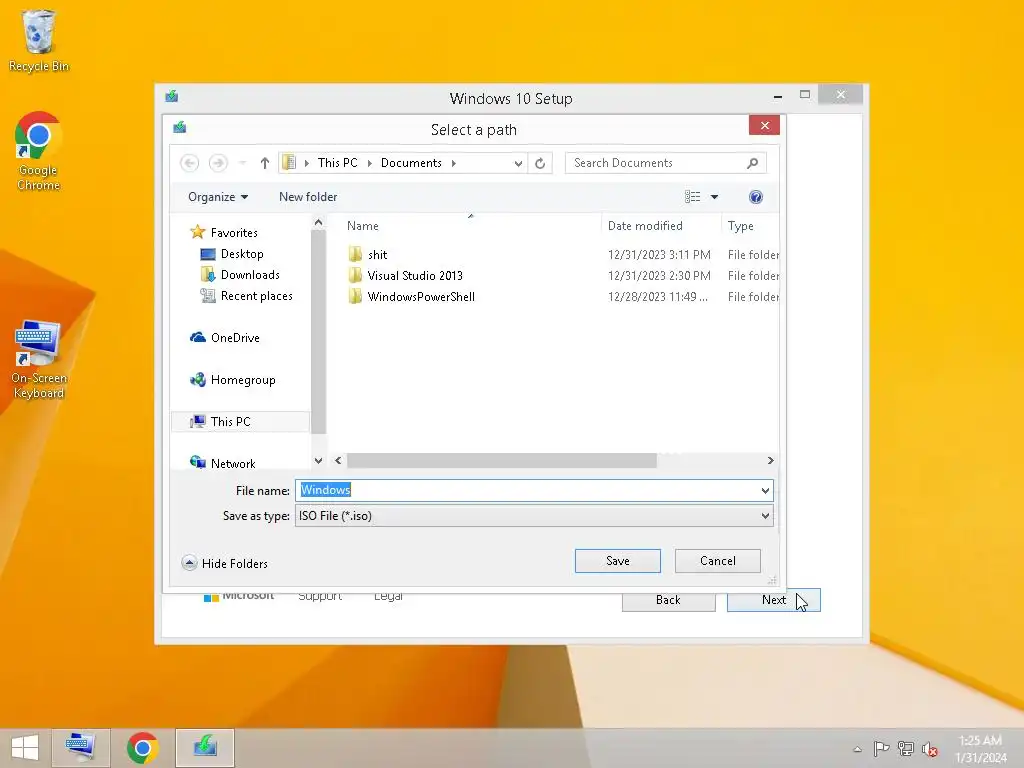Viewport: 1024px width, 768px height.
Task: Click the search magnifier icon
Action: click(752, 163)
